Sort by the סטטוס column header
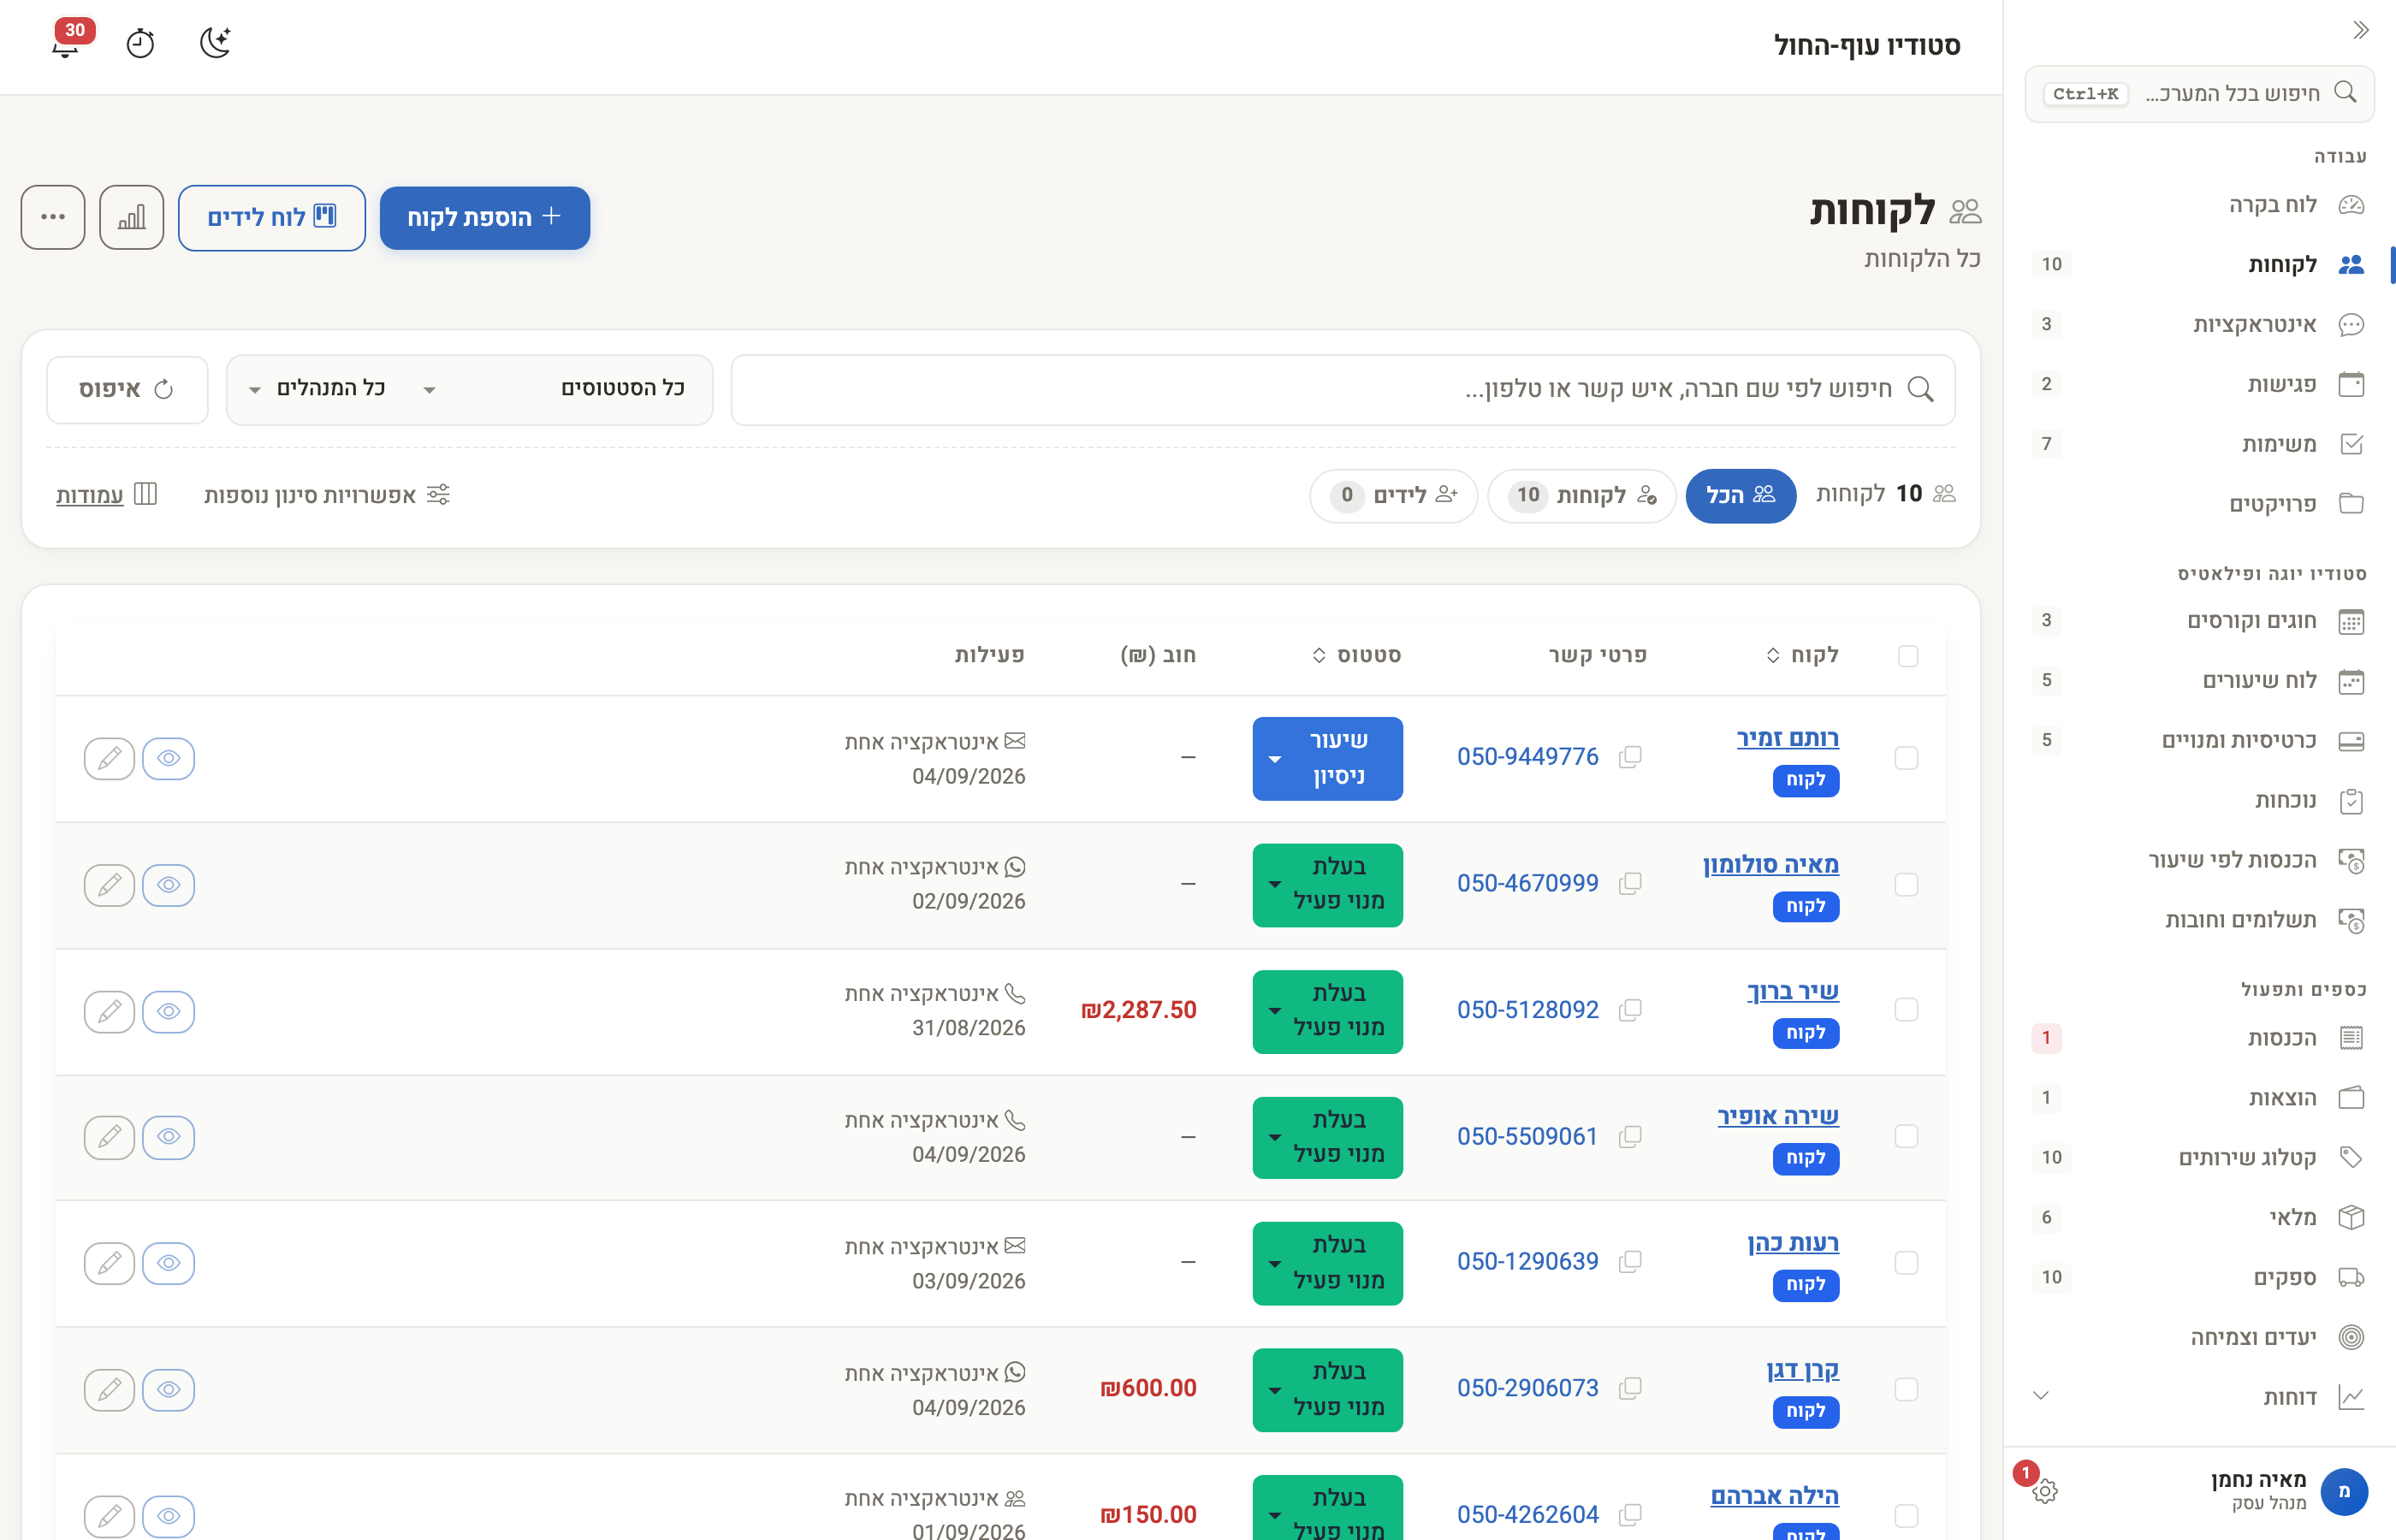 [1357, 655]
